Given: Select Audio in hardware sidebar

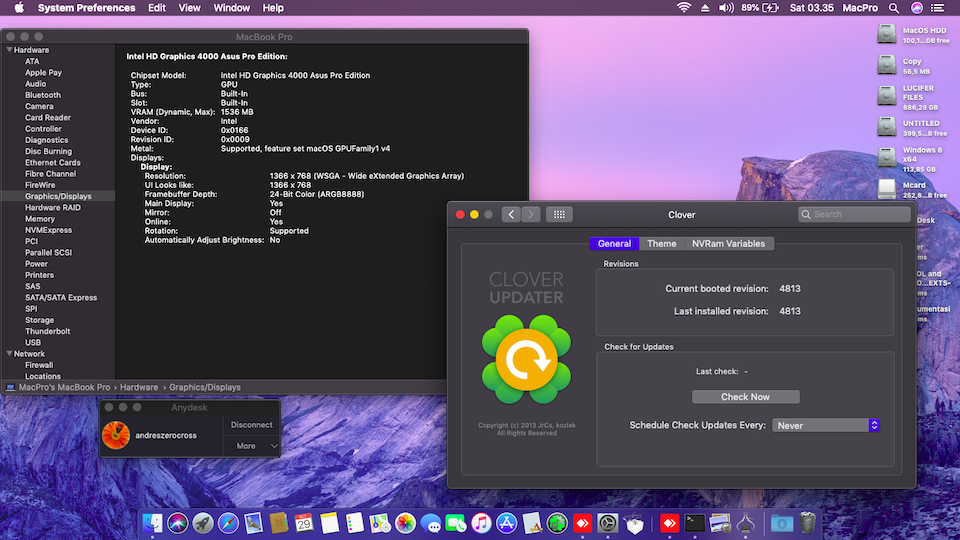Looking at the screenshot, I should pyautogui.click(x=36, y=84).
